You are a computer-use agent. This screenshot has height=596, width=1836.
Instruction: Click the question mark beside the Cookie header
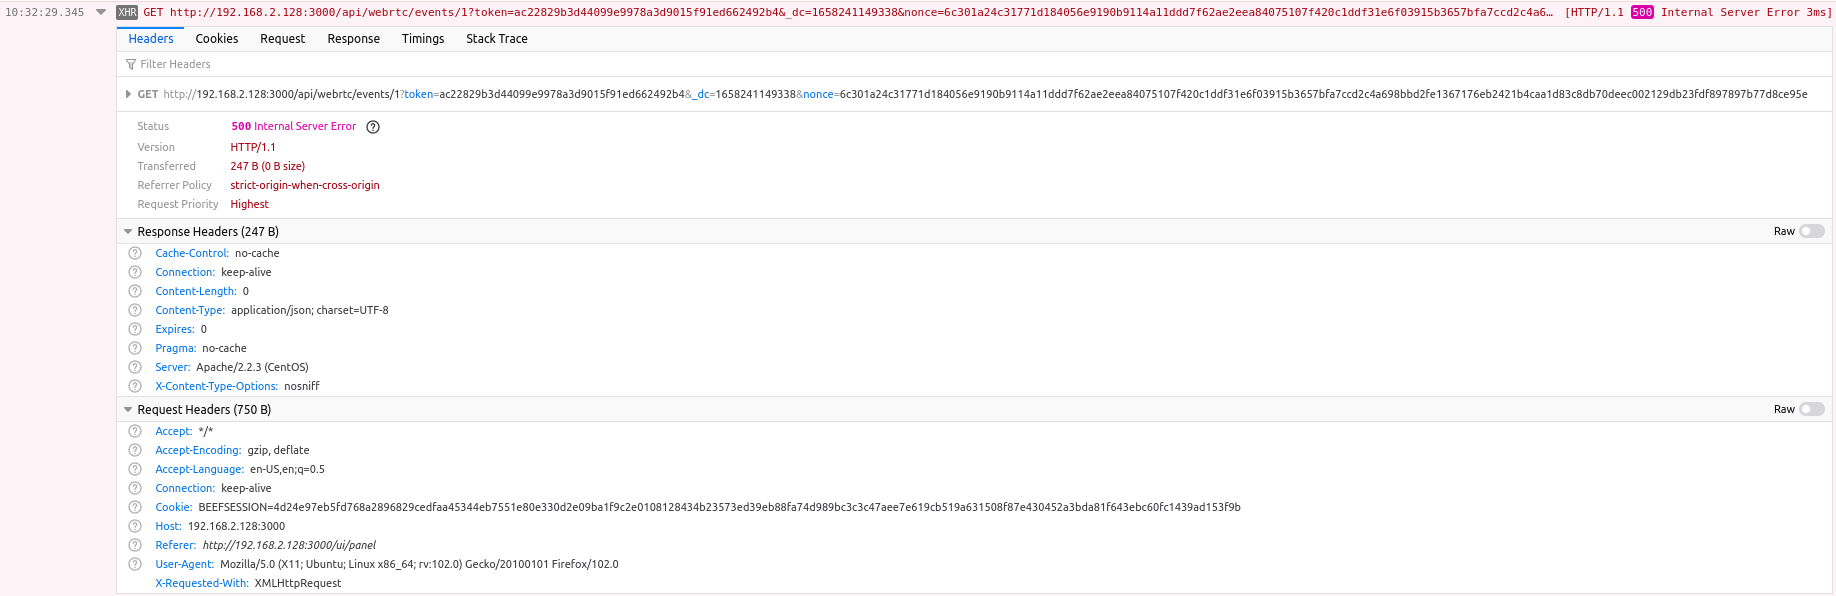[136, 507]
